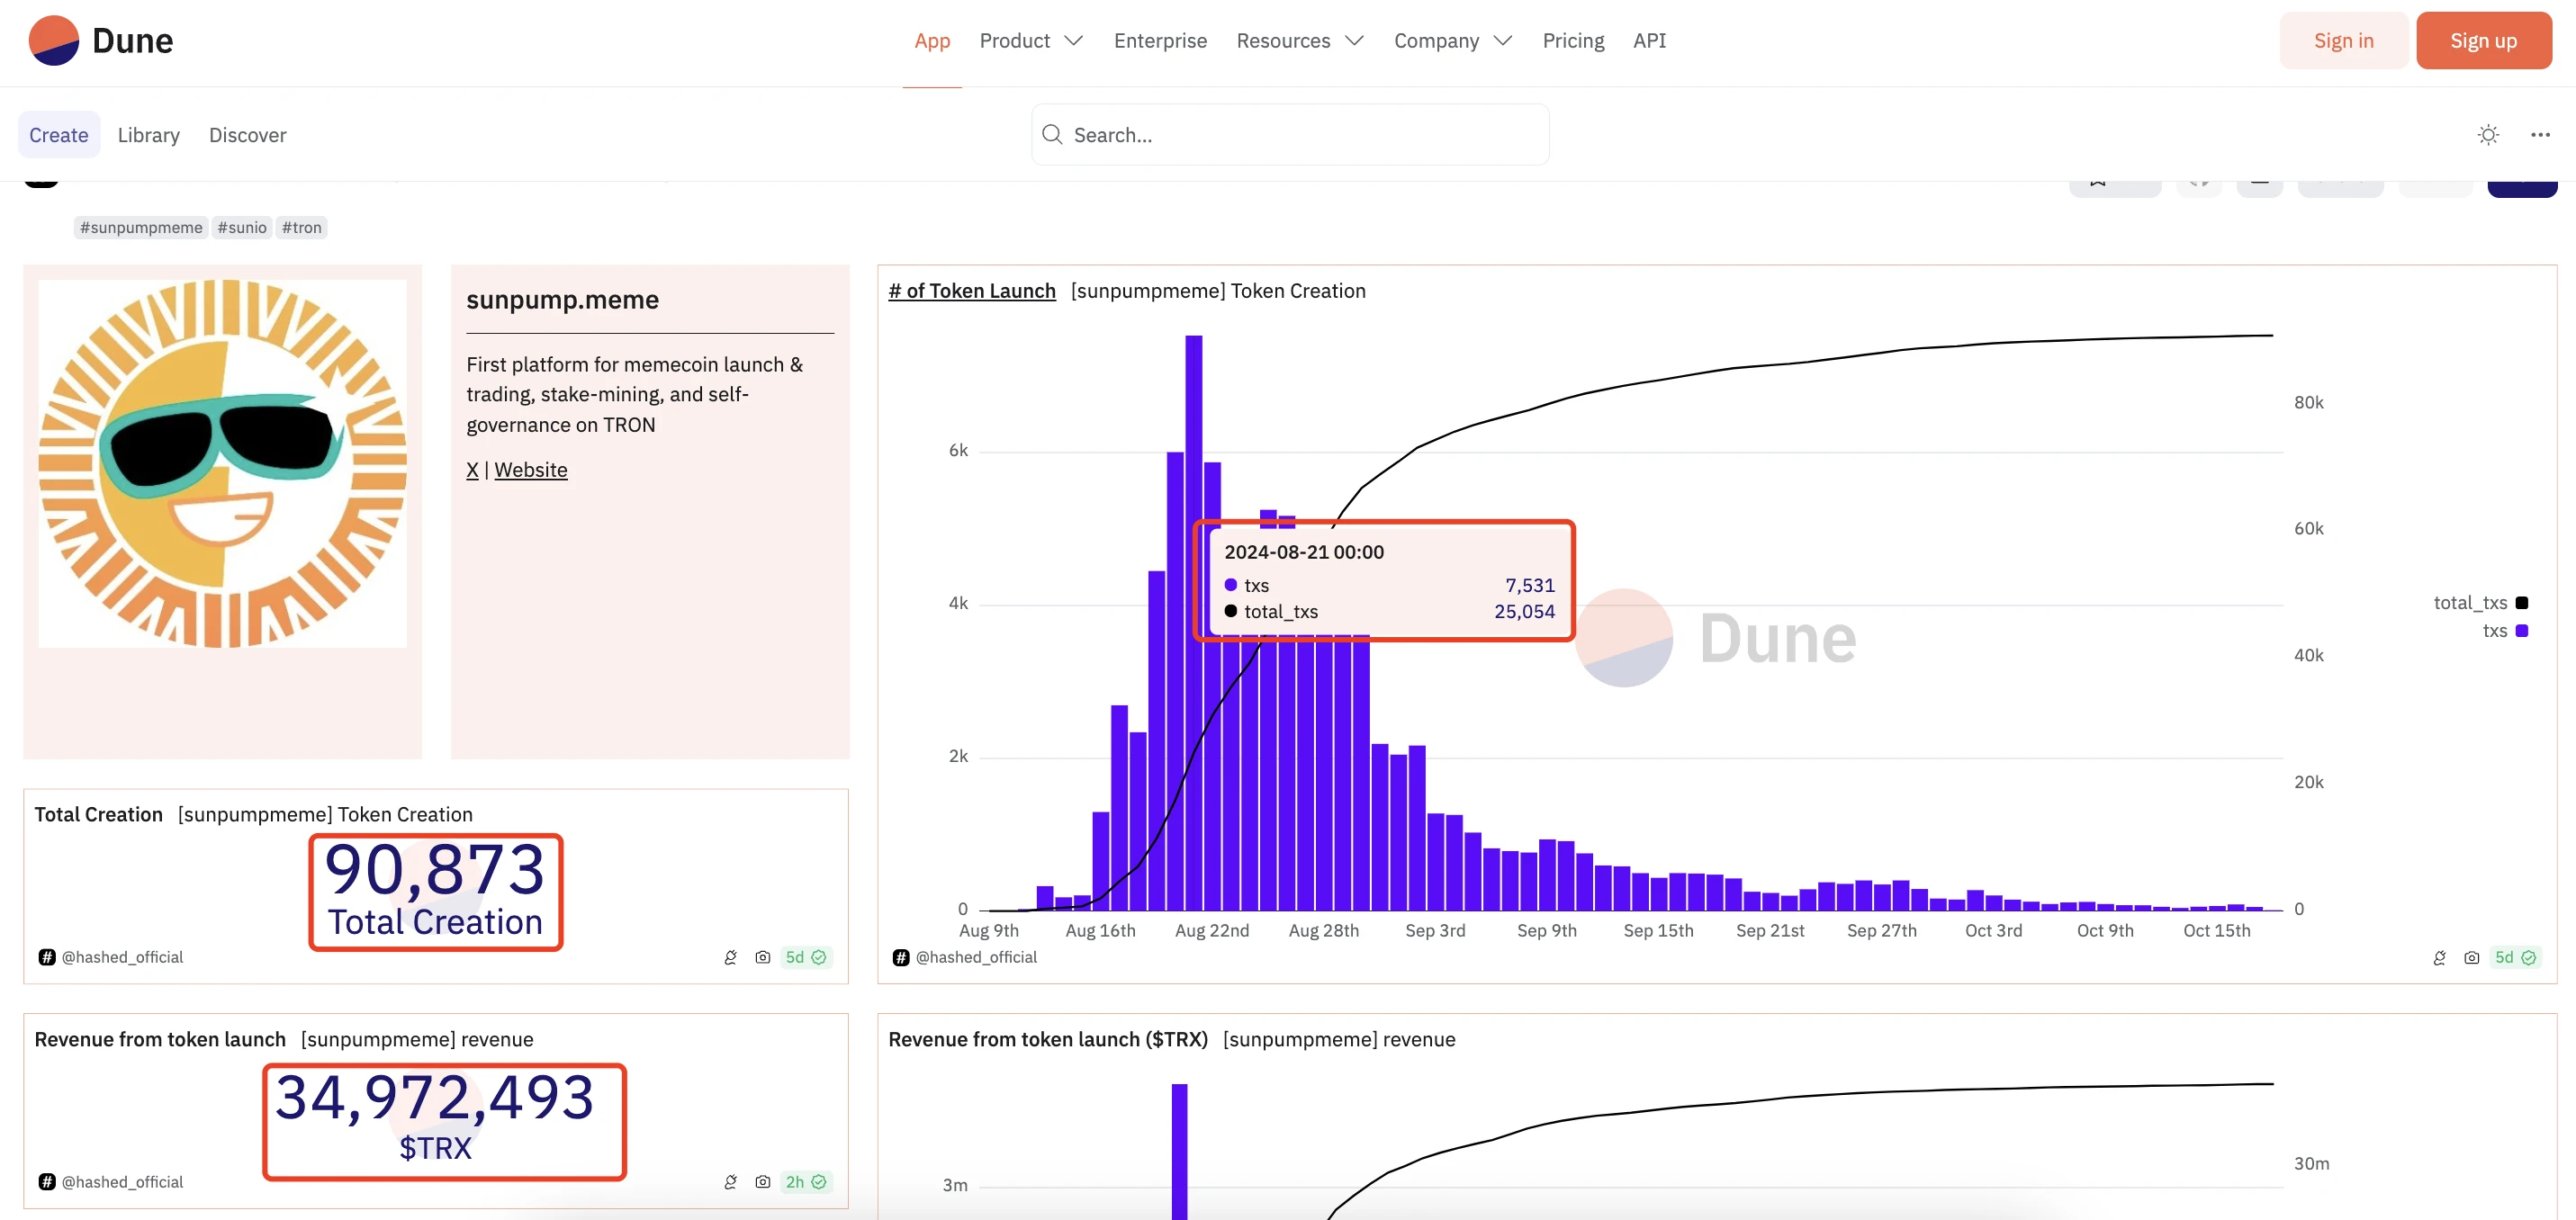The image size is (2576, 1220).
Task: Click the more options ellipsis icon top right
Action: [2540, 133]
